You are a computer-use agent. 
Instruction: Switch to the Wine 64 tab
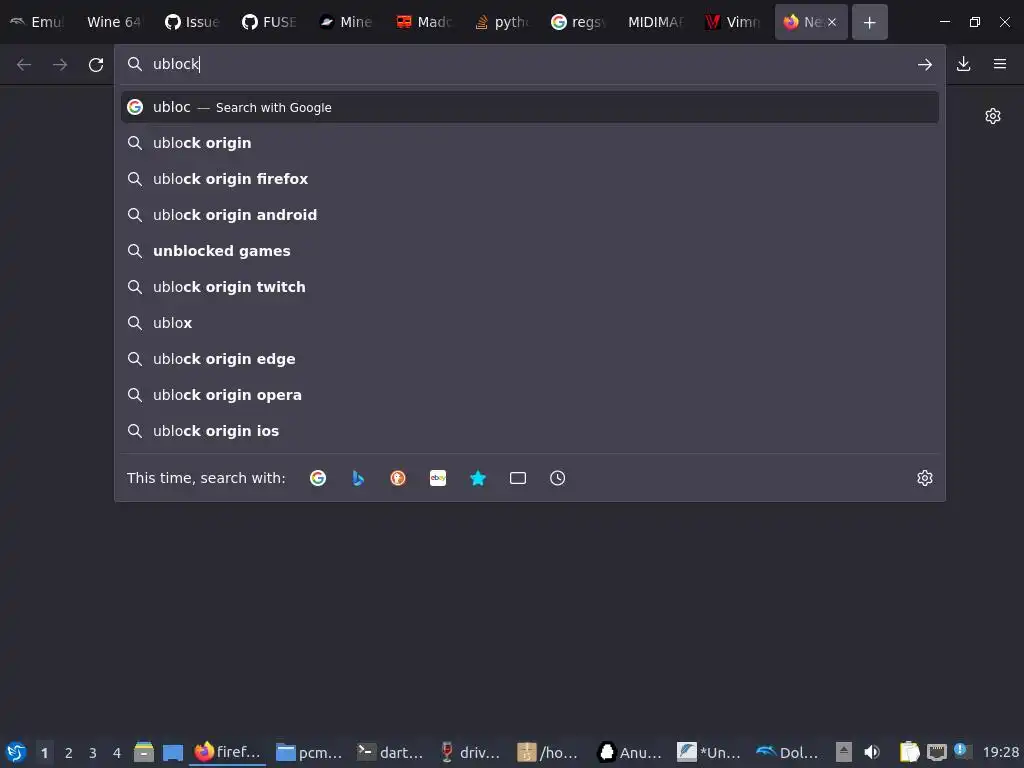point(114,22)
